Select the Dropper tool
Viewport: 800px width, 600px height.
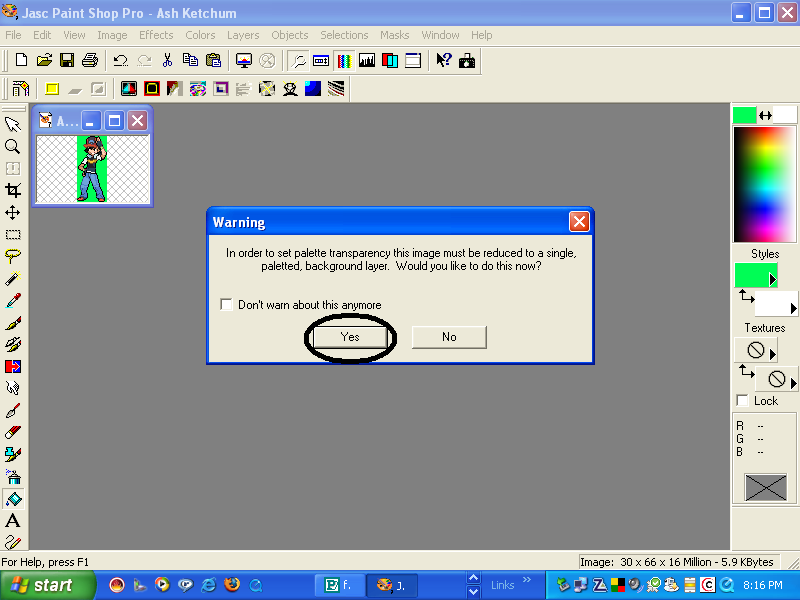(13, 300)
